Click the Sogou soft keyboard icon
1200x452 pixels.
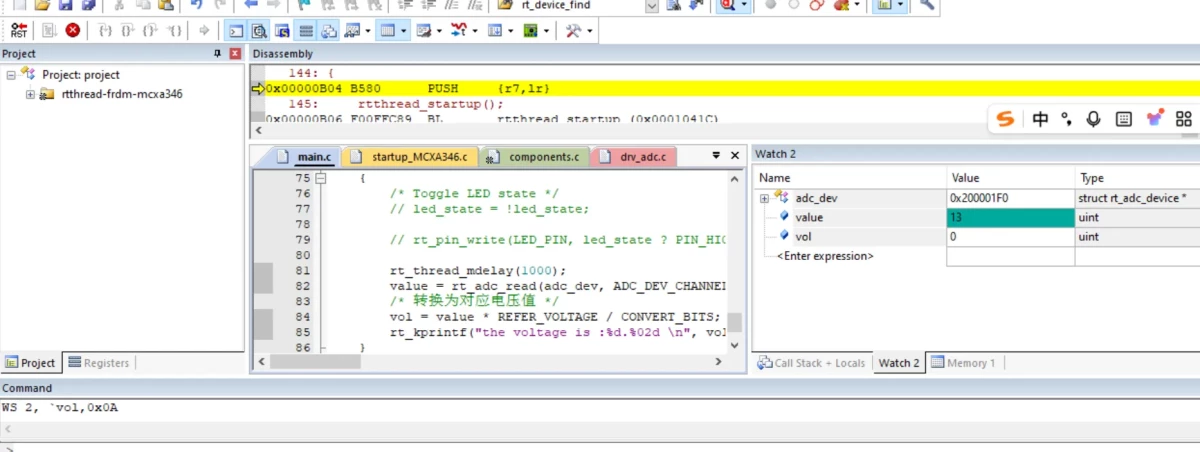pos(1123,119)
